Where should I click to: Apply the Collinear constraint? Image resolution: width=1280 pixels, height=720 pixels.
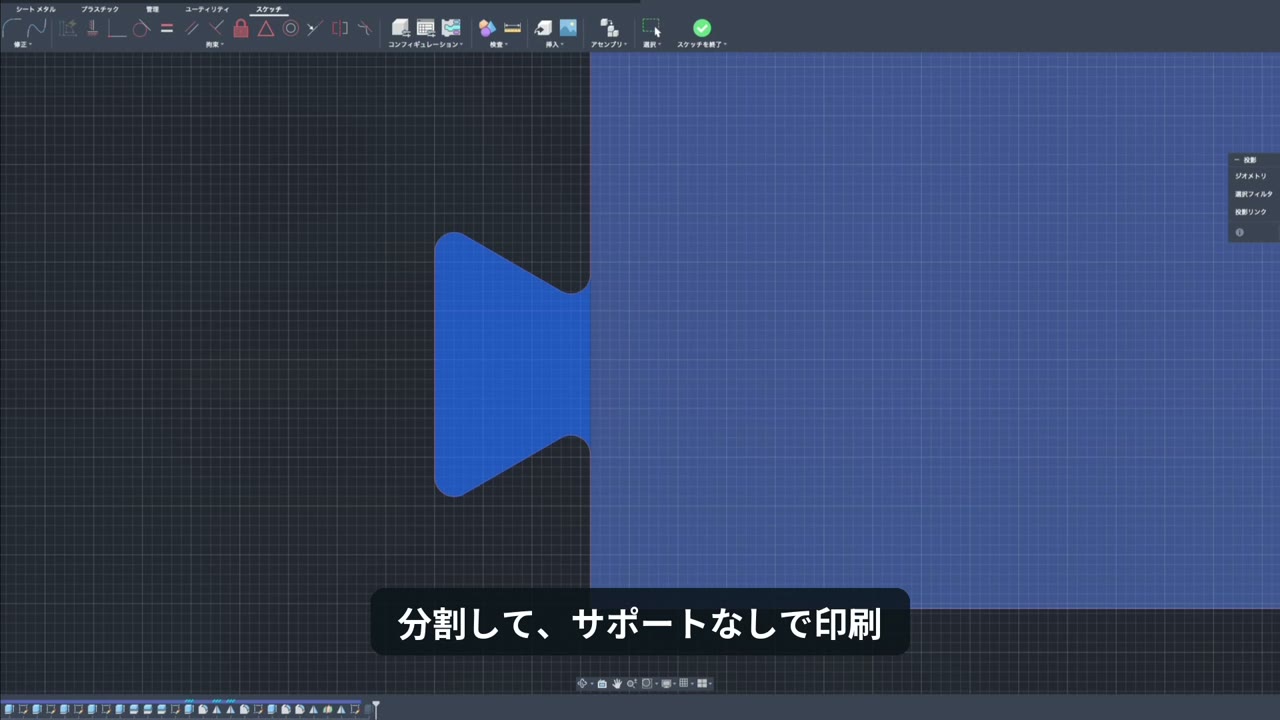[x=315, y=28]
